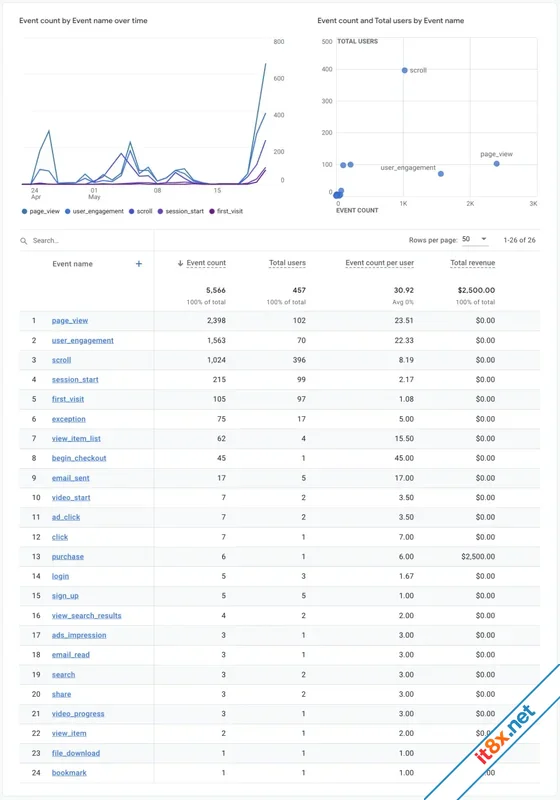Click the scroll point in scatter chart
Screen dimensions: 560x800
click(404, 70)
